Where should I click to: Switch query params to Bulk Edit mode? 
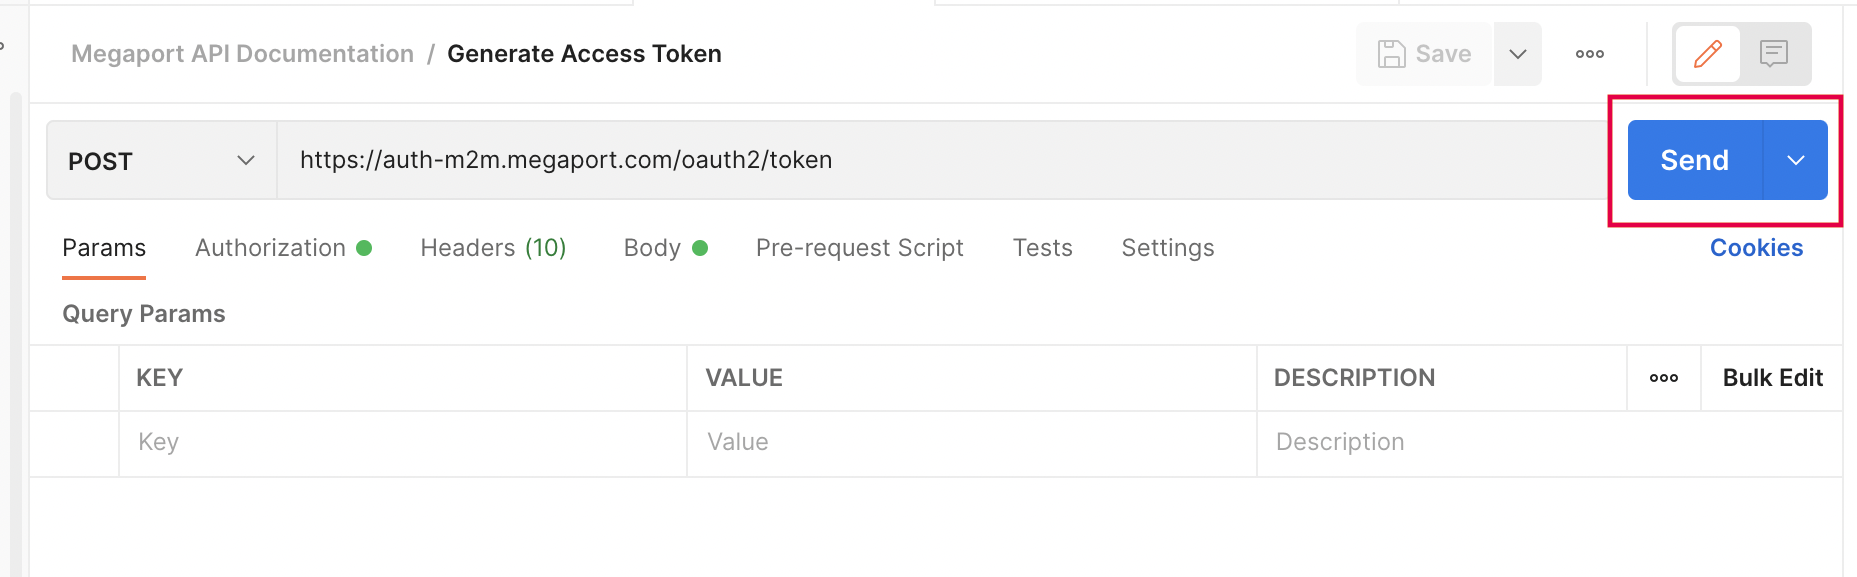click(x=1772, y=378)
